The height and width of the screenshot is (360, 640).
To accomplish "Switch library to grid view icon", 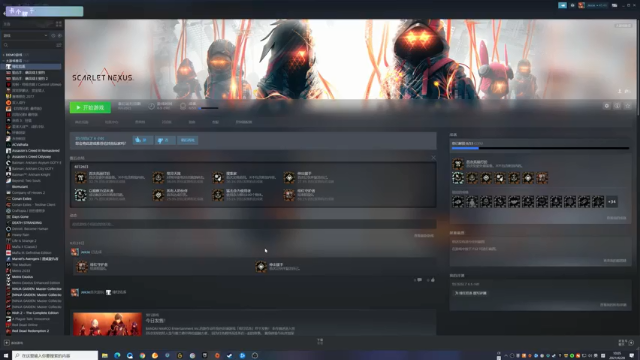I will (59, 24).
